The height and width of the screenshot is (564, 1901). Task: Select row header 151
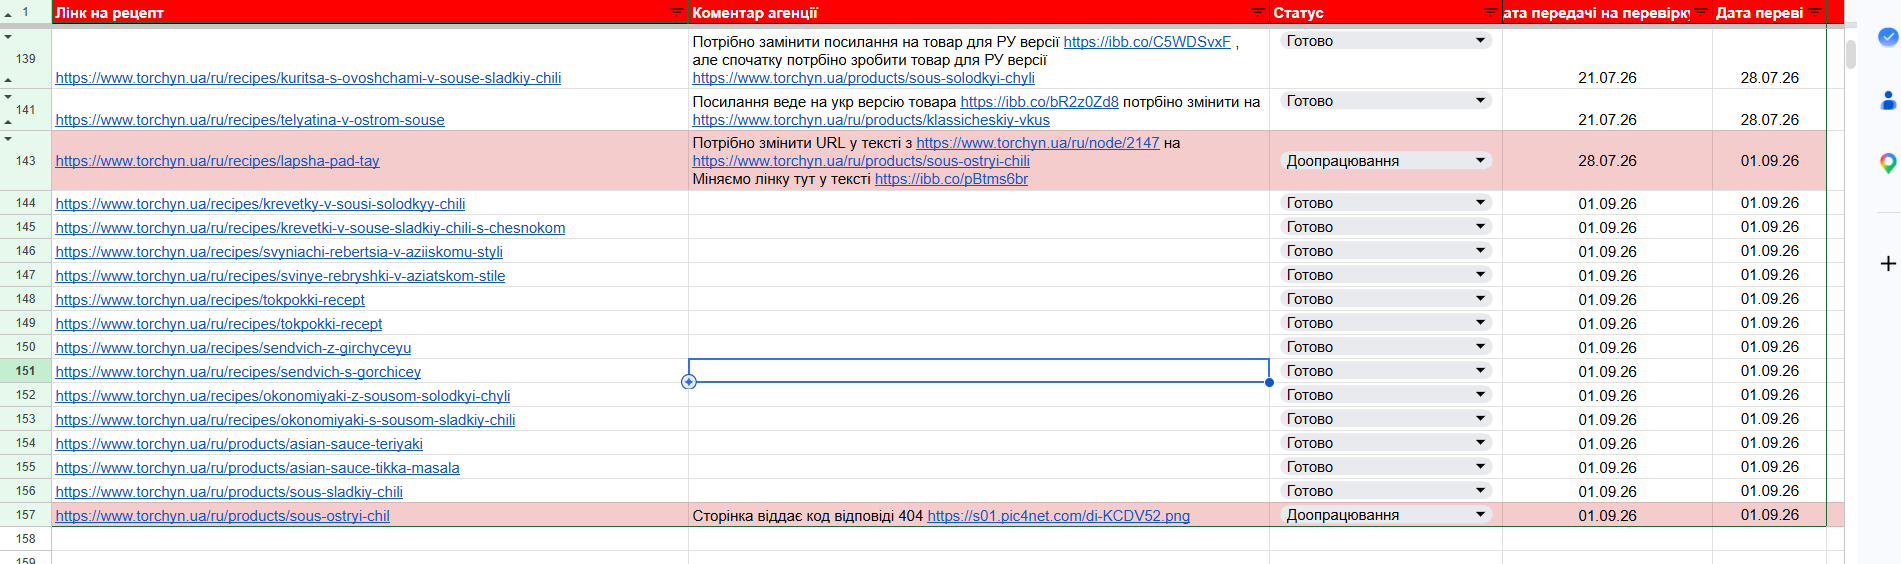click(25, 371)
